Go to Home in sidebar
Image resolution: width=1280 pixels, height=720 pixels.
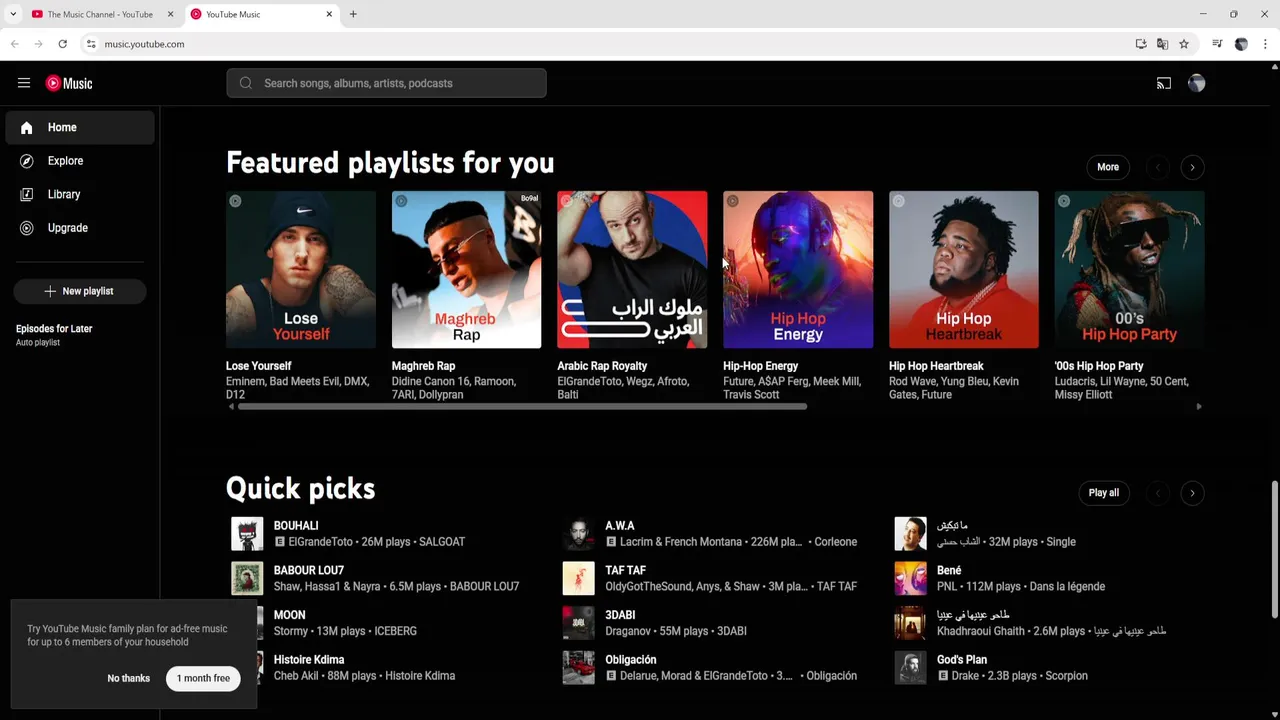coord(80,127)
